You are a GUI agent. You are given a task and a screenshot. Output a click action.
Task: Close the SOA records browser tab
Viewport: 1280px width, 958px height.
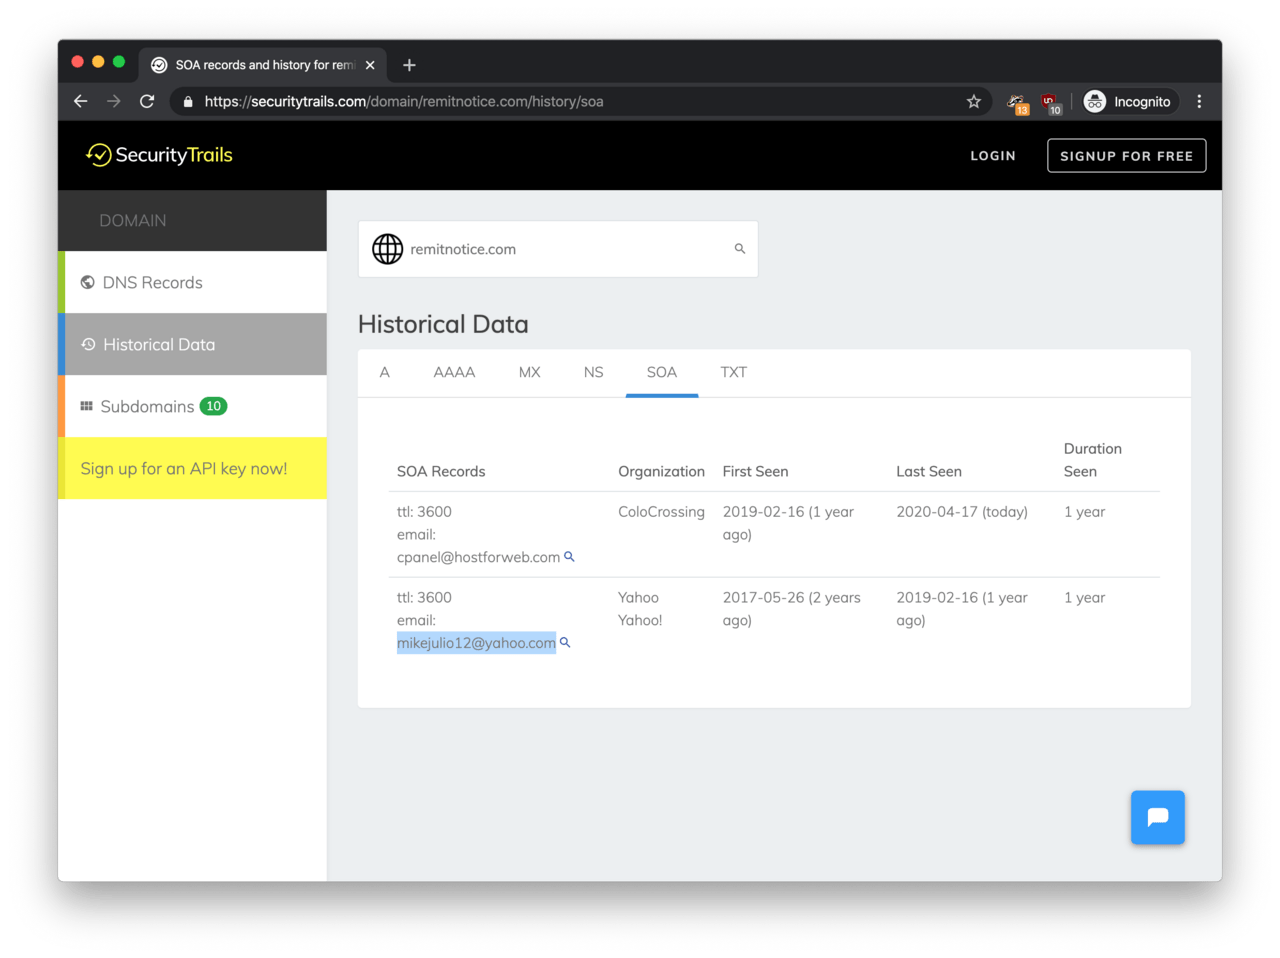pyautogui.click(x=370, y=65)
